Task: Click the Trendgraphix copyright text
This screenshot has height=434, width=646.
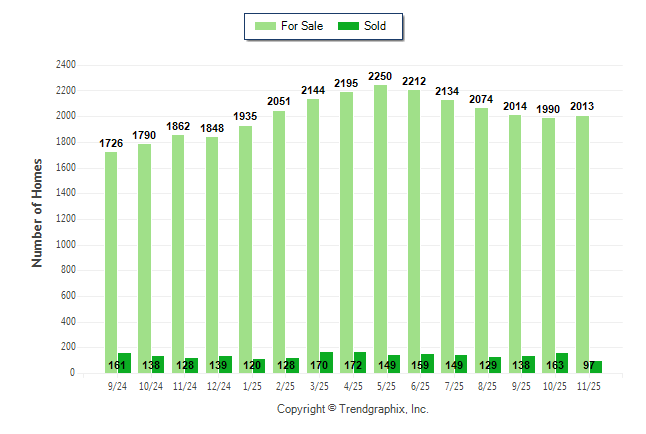Action: [352, 410]
